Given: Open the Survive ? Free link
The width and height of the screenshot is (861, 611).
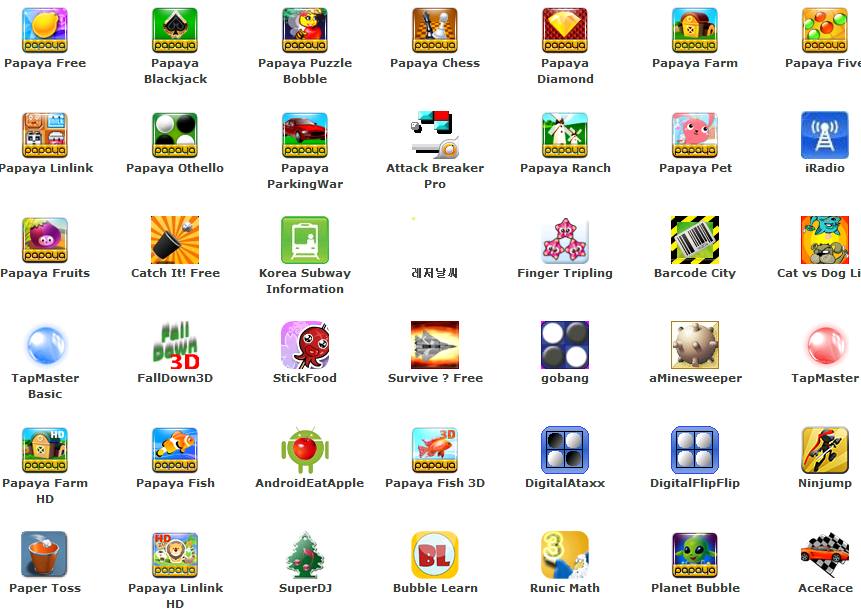Looking at the screenshot, I should (435, 378).
